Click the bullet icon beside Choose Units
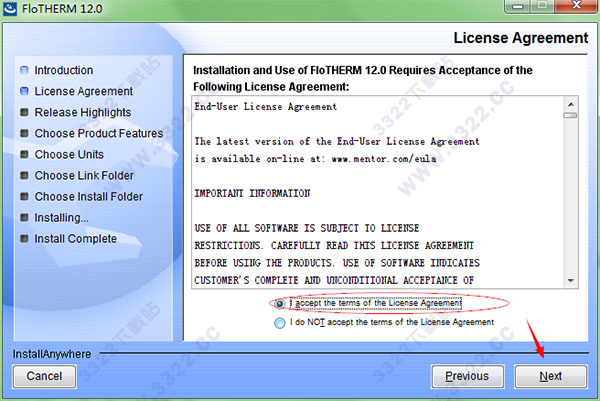Image resolution: width=600 pixels, height=401 pixels. coord(24,154)
